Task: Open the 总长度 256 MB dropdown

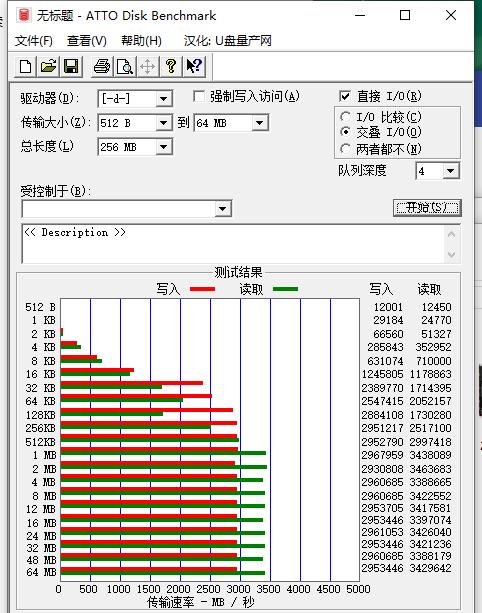Action: (x=164, y=147)
